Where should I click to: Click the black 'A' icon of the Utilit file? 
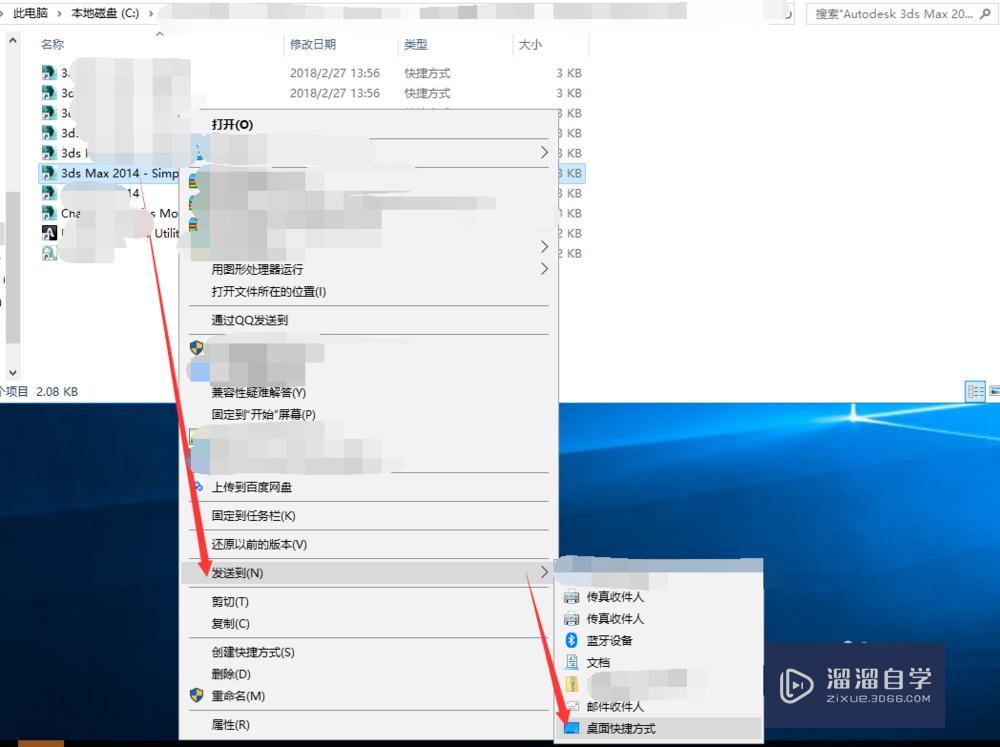coord(49,233)
